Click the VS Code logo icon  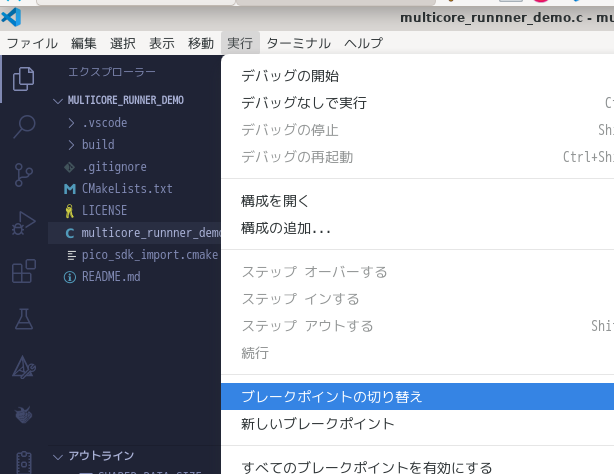click(11, 18)
